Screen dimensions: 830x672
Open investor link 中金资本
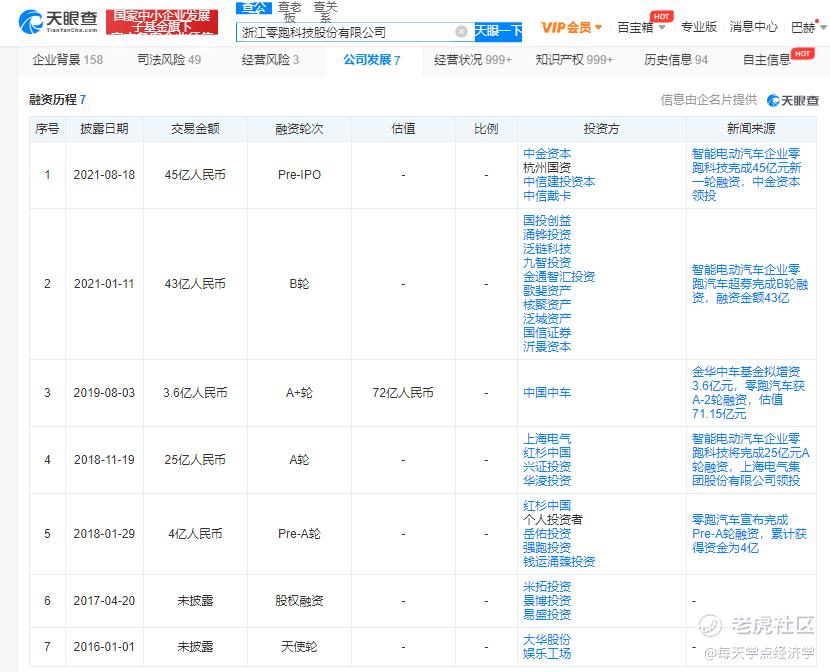pos(547,154)
